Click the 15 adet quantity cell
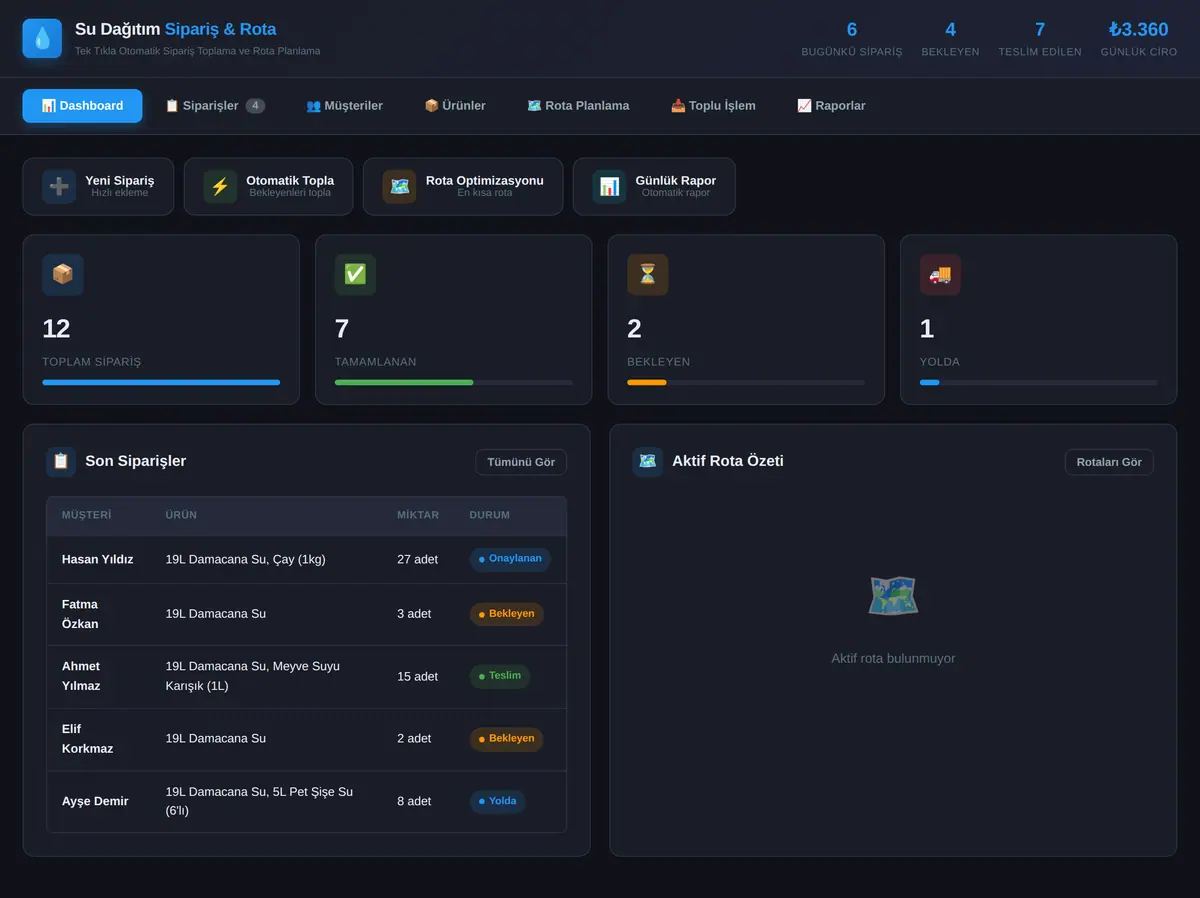1200x898 pixels. click(x=417, y=676)
